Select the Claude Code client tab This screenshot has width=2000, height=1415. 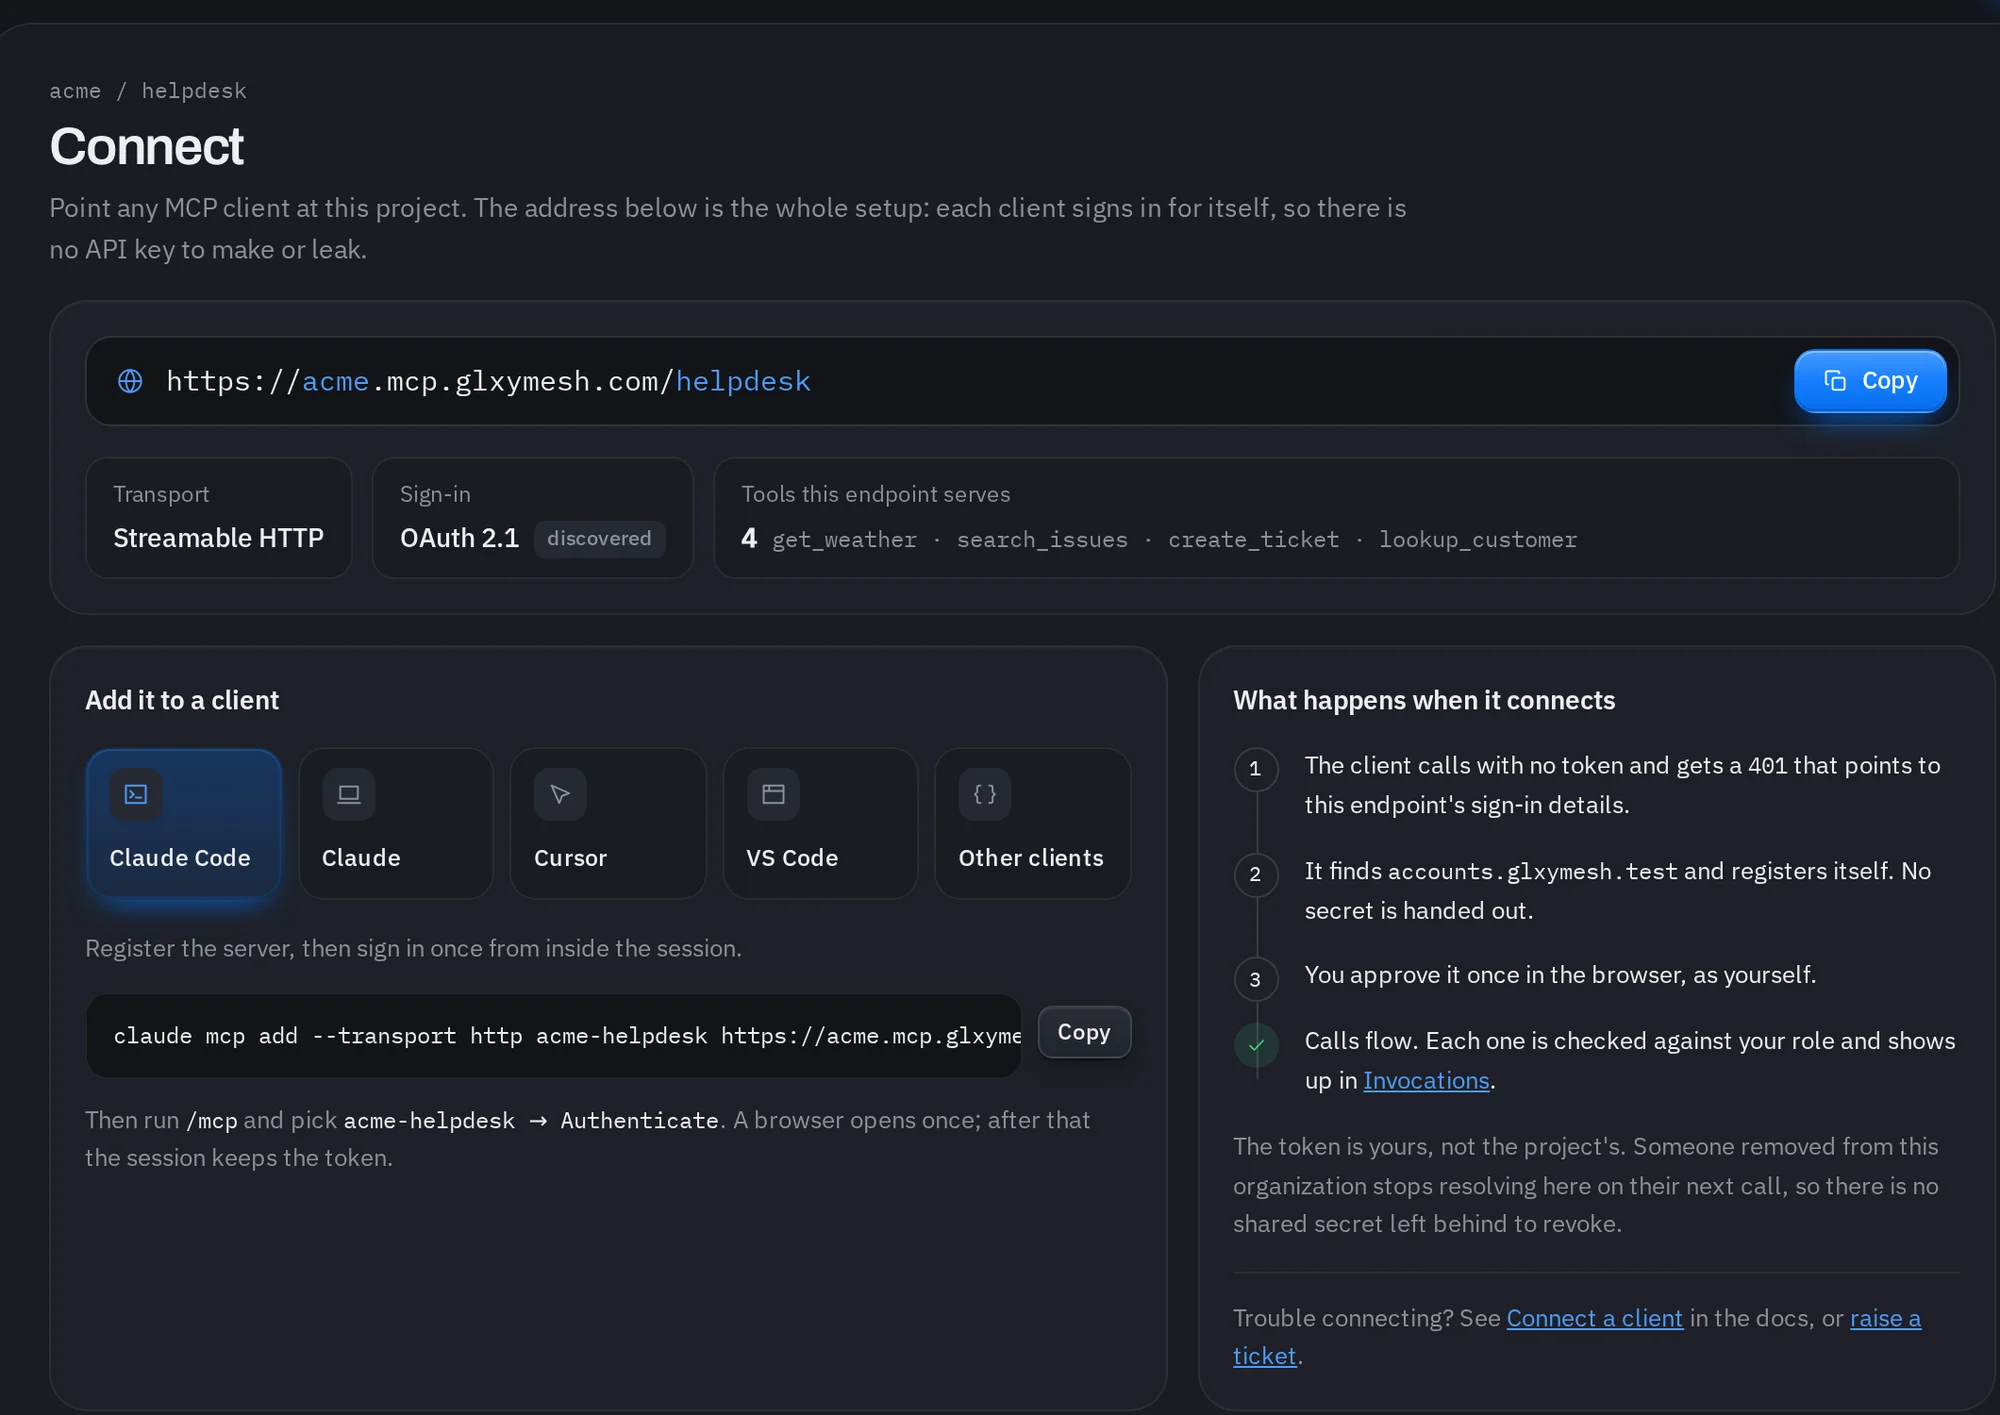click(184, 823)
